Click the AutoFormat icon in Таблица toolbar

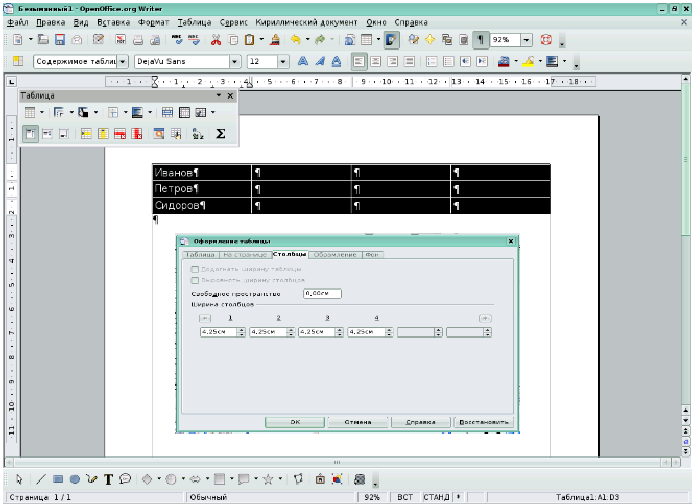click(x=158, y=133)
